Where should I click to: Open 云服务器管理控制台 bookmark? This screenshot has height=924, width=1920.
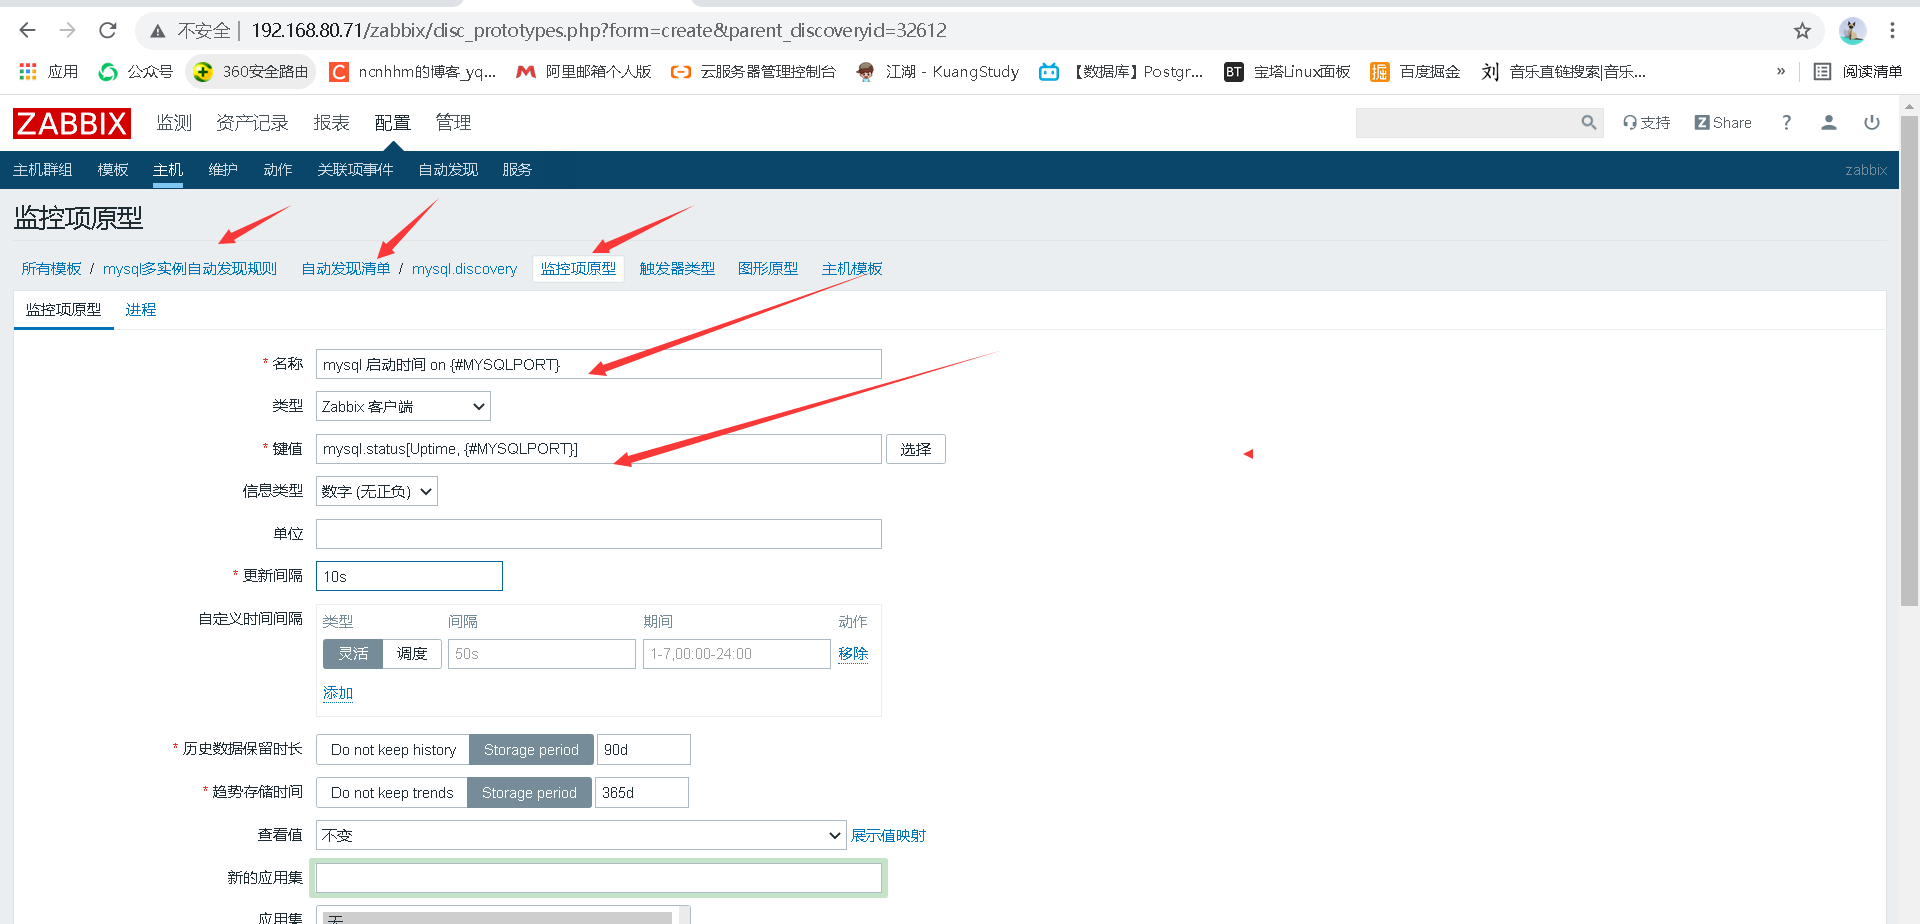tap(753, 72)
